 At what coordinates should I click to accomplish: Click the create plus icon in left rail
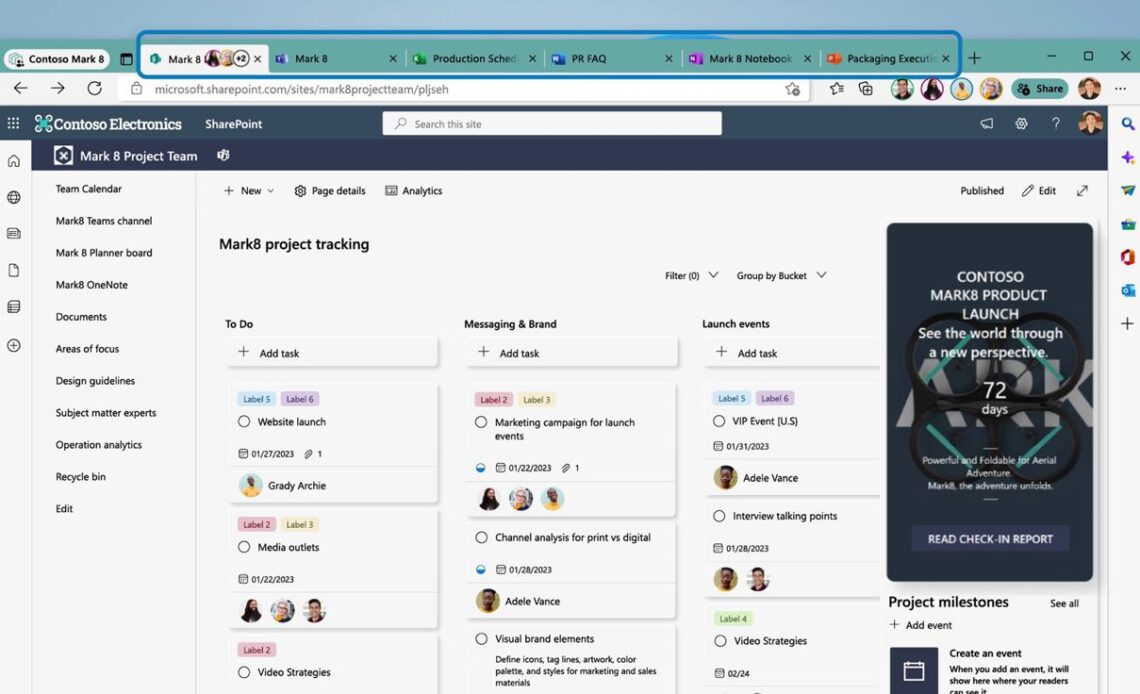pos(14,345)
